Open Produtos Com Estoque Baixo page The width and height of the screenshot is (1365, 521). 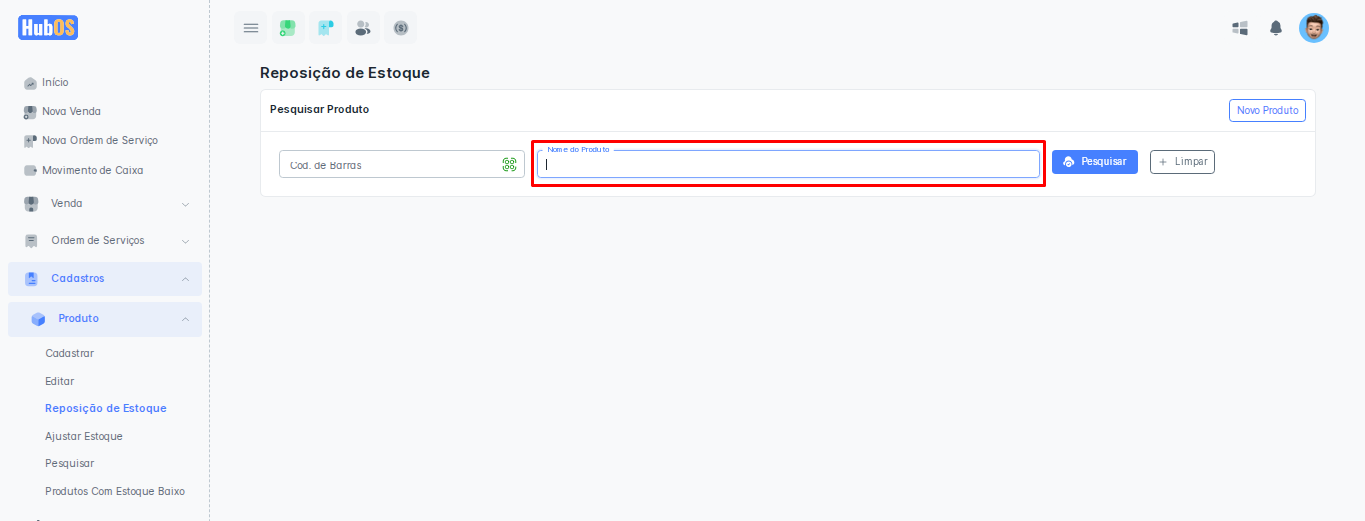point(114,491)
